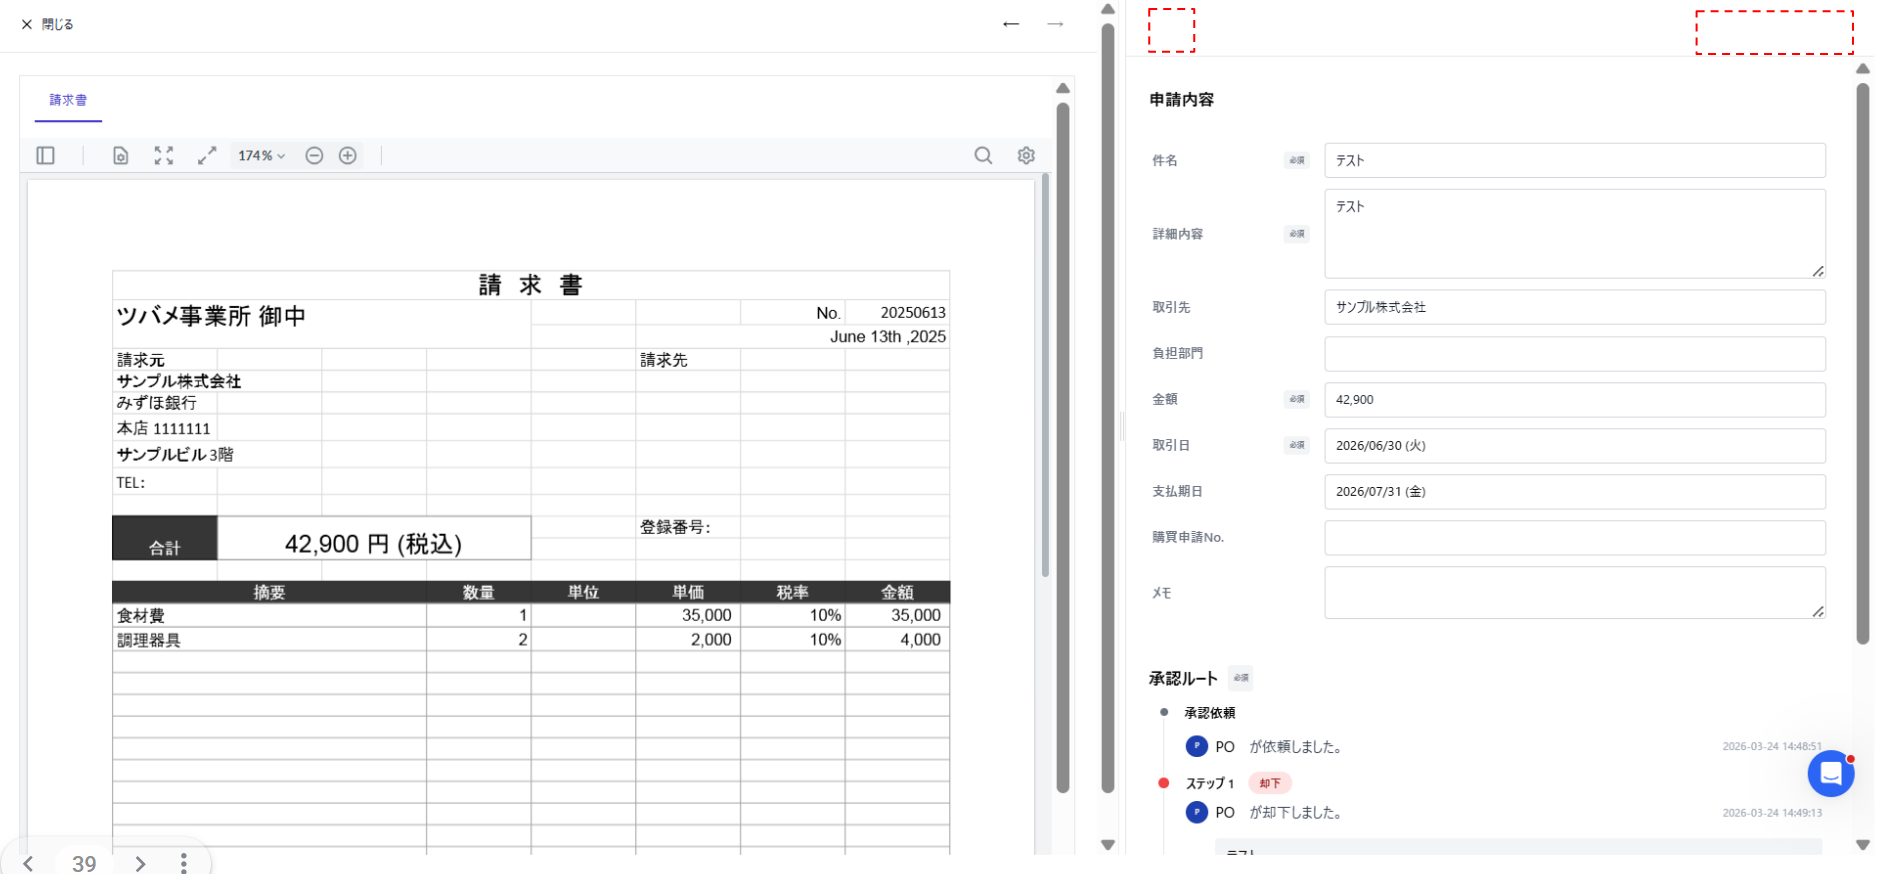The image size is (1886, 874).
Task: Click the total 42,900 円 (税込)
Action: click(373, 543)
